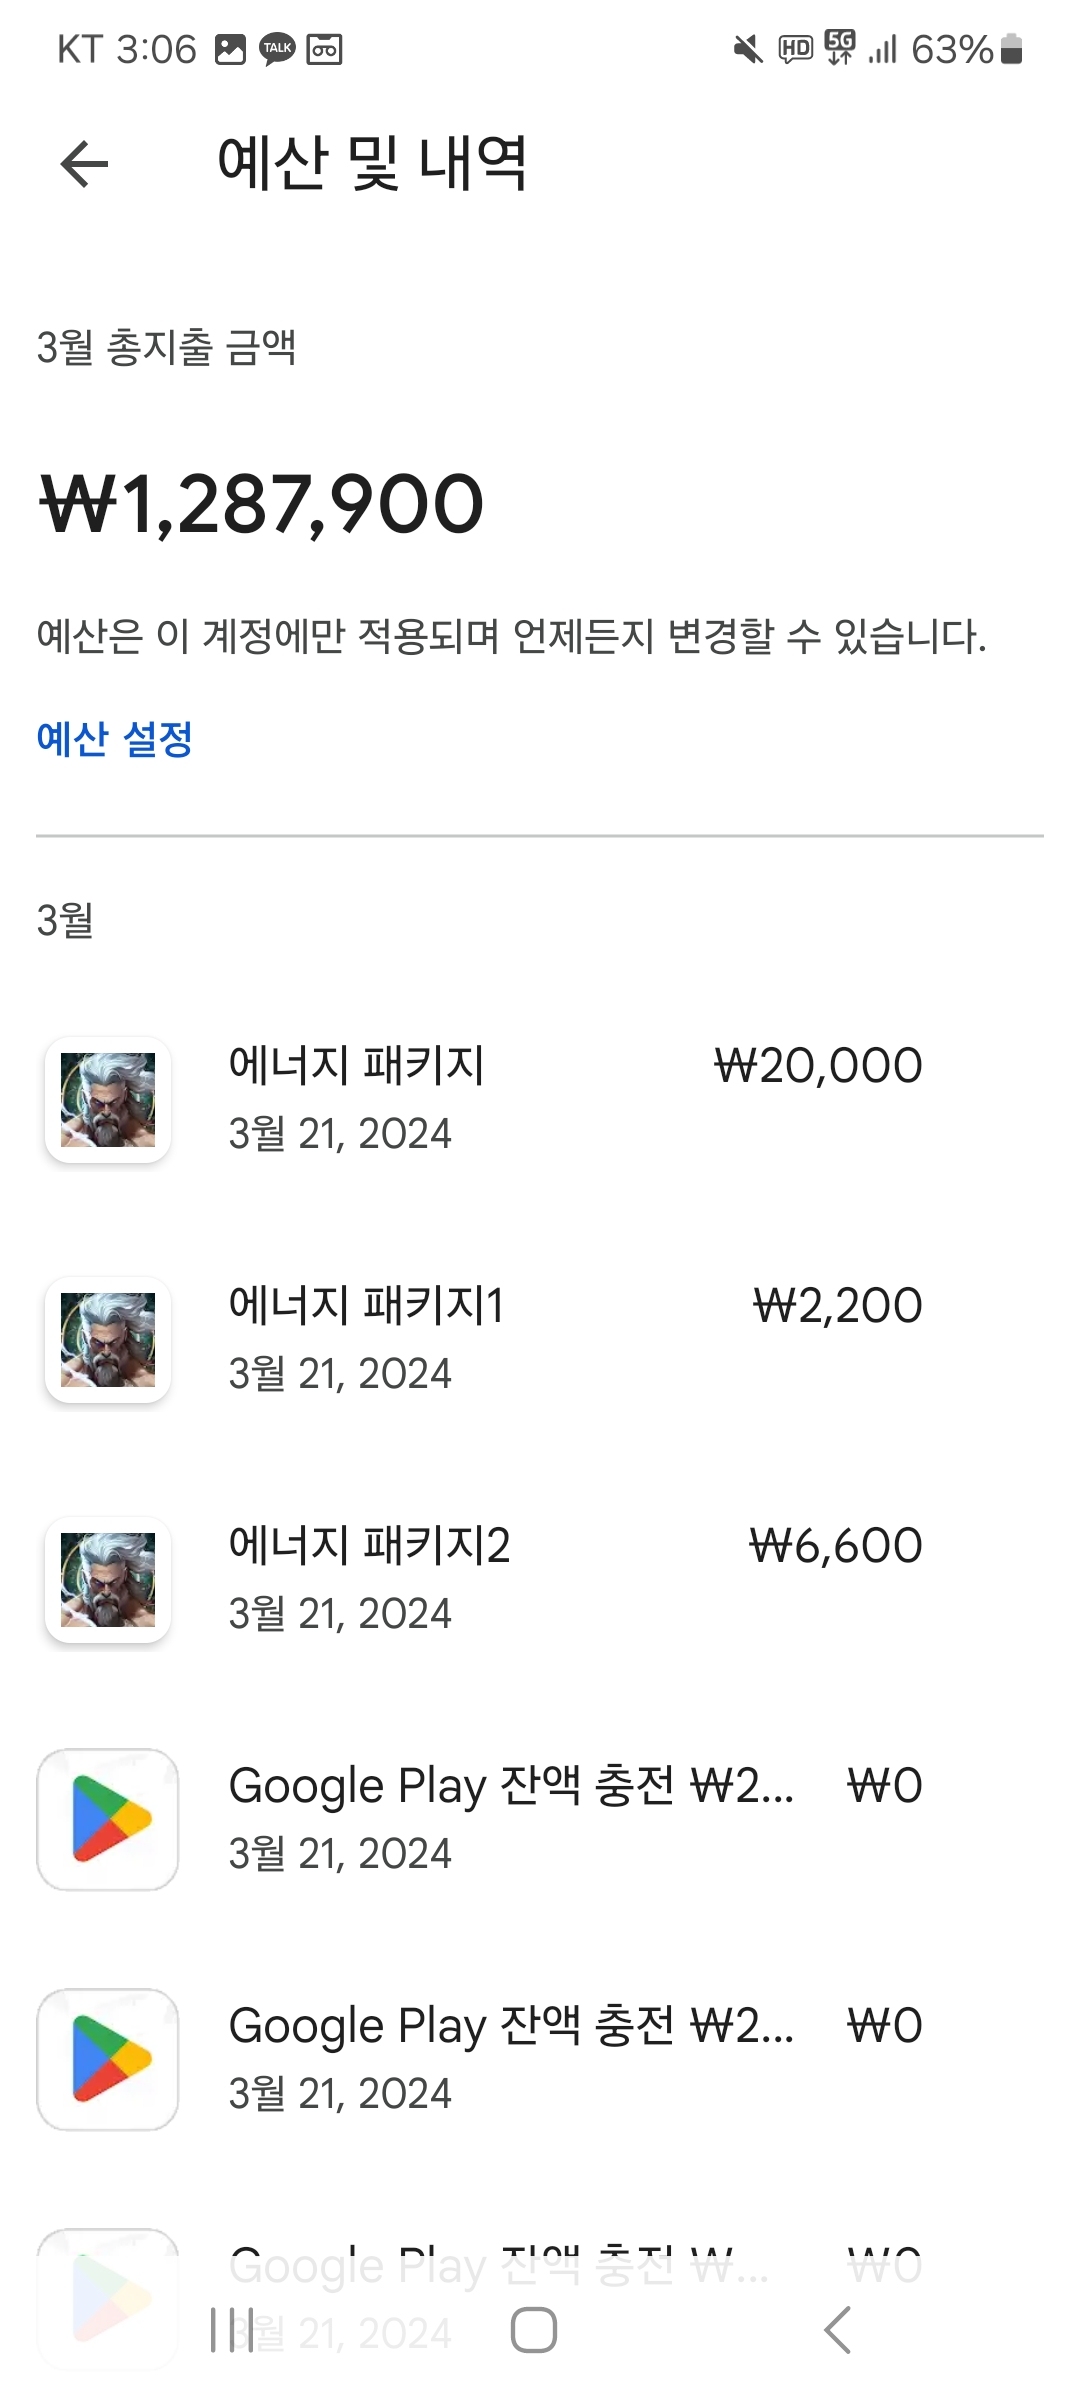Tap the muted sound status icon
1080x2400 pixels.
tap(747, 49)
